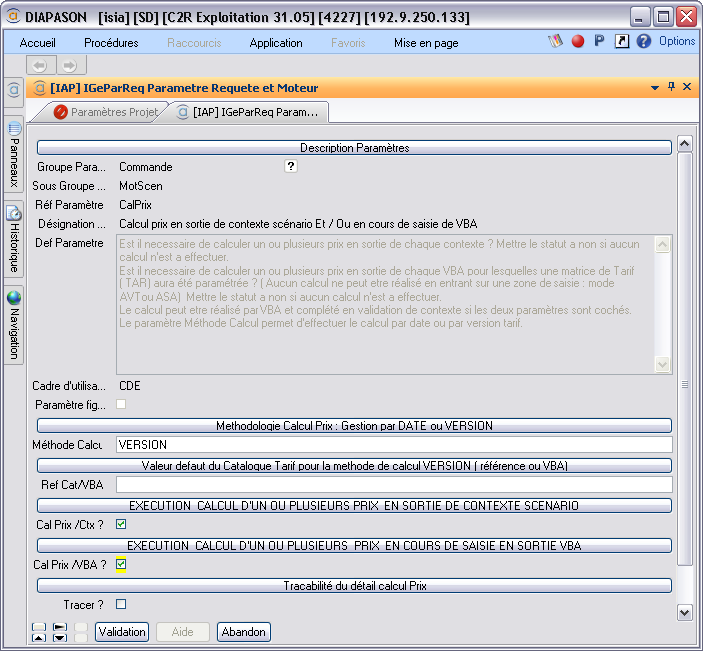Enable the Tracer checkbox

point(121,604)
